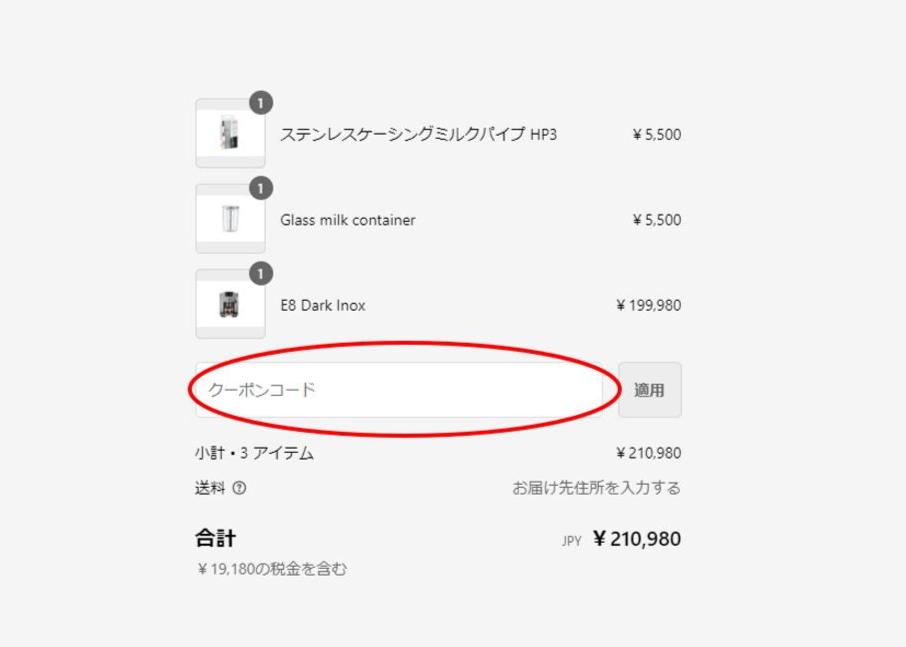Open the E8 Dark Inox coffee machine thumbnail
906x647 pixels.
(230, 304)
